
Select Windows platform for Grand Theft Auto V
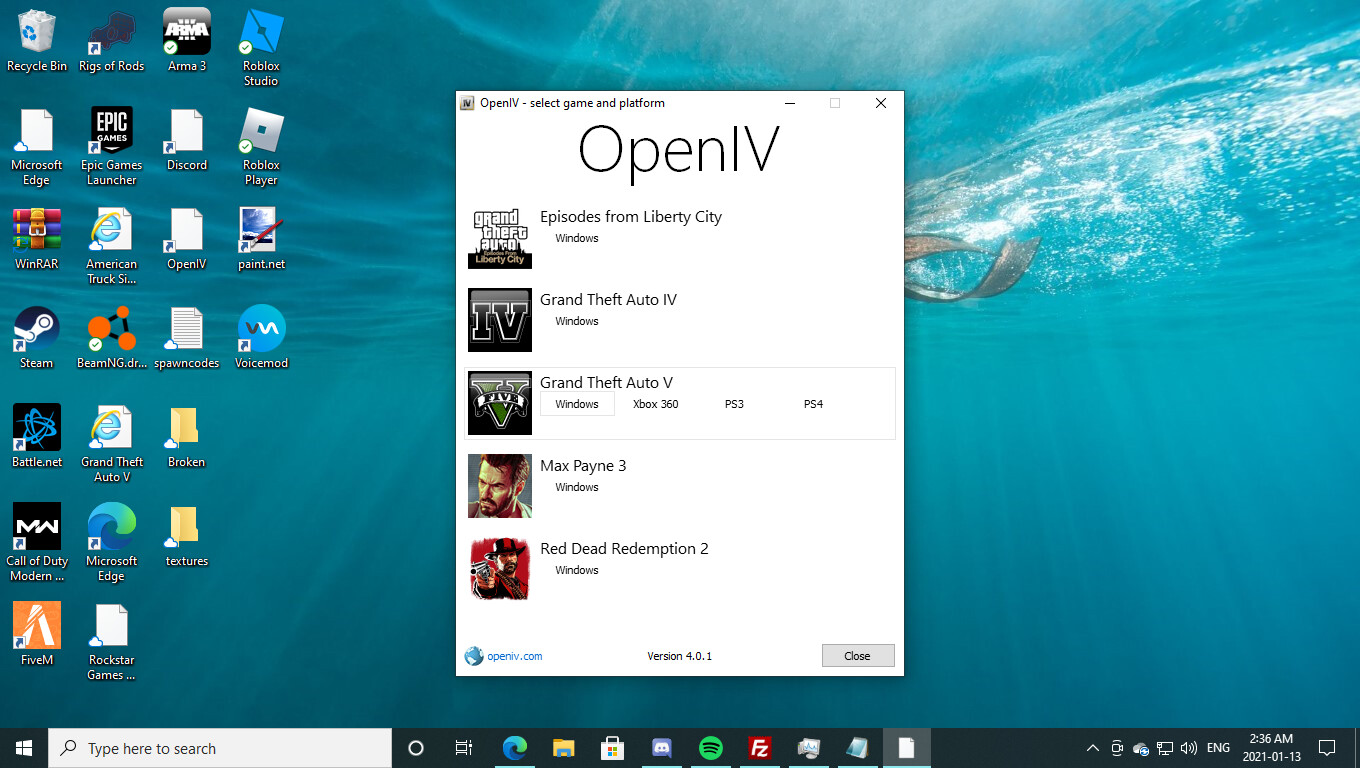(x=577, y=404)
